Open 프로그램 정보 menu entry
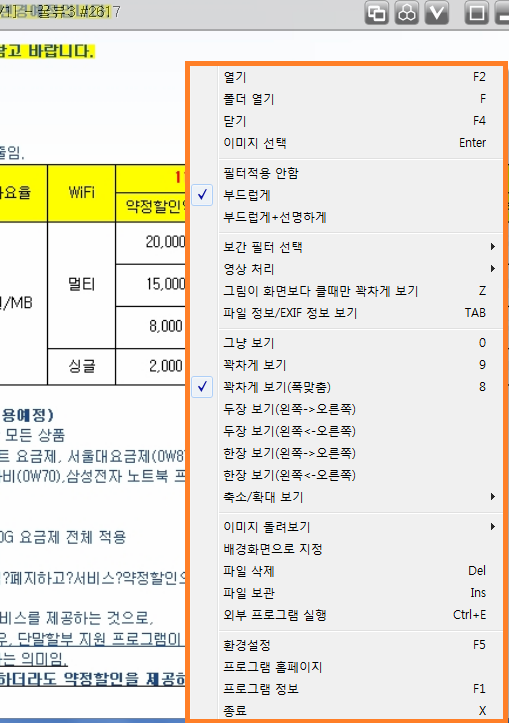The width and height of the screenshot is (509, 723). 361,689
